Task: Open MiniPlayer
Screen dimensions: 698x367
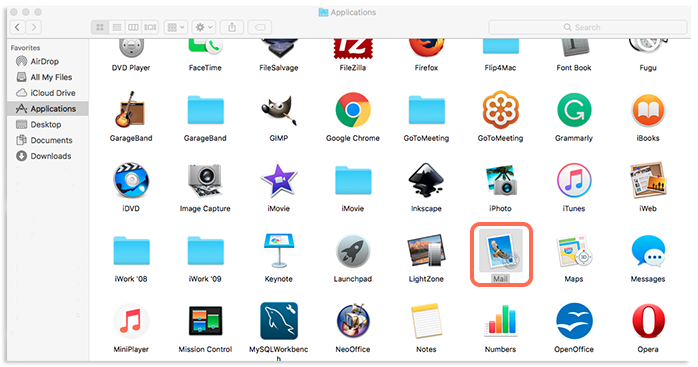Action: click(130, 321)
